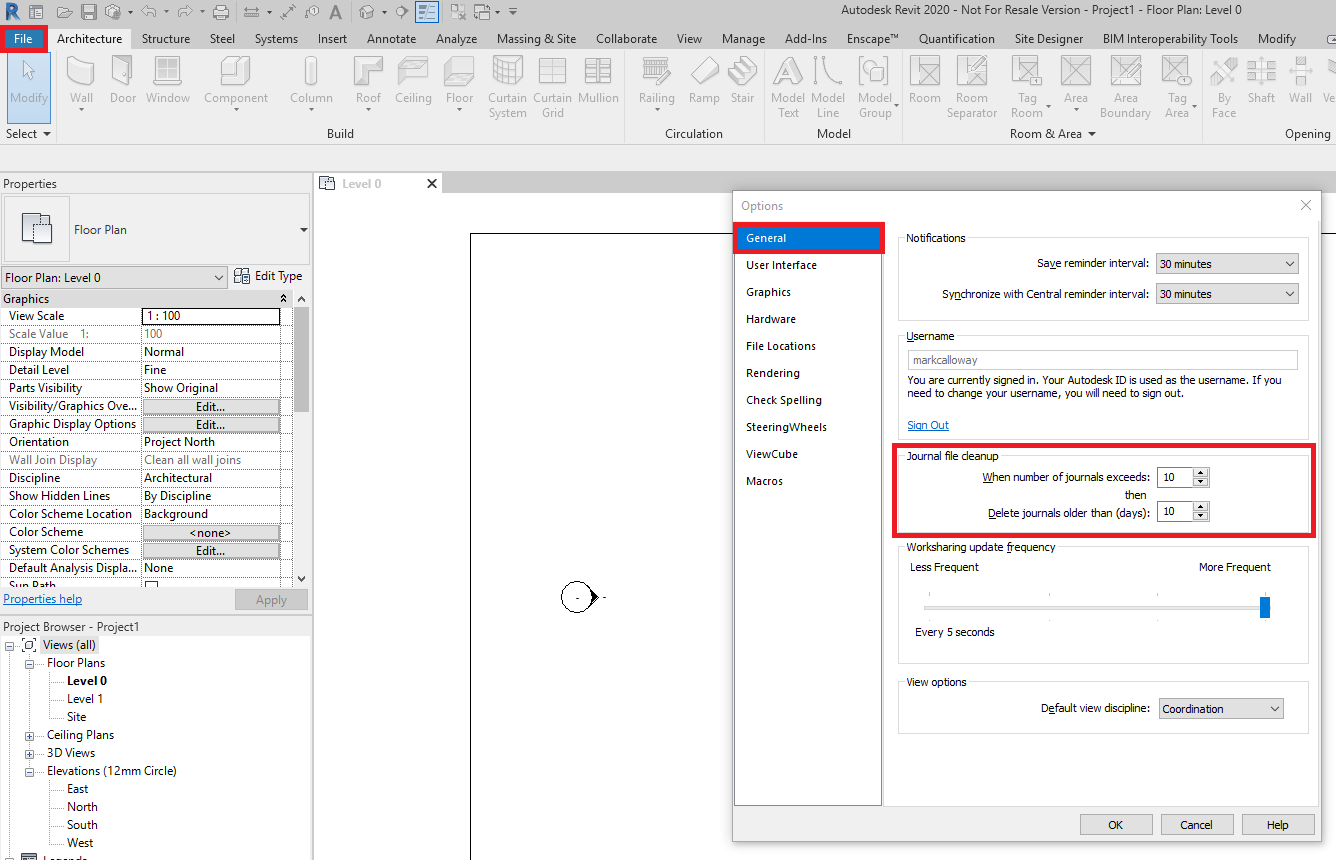Open the Save reminder interval dropdown

(1227, 264)
